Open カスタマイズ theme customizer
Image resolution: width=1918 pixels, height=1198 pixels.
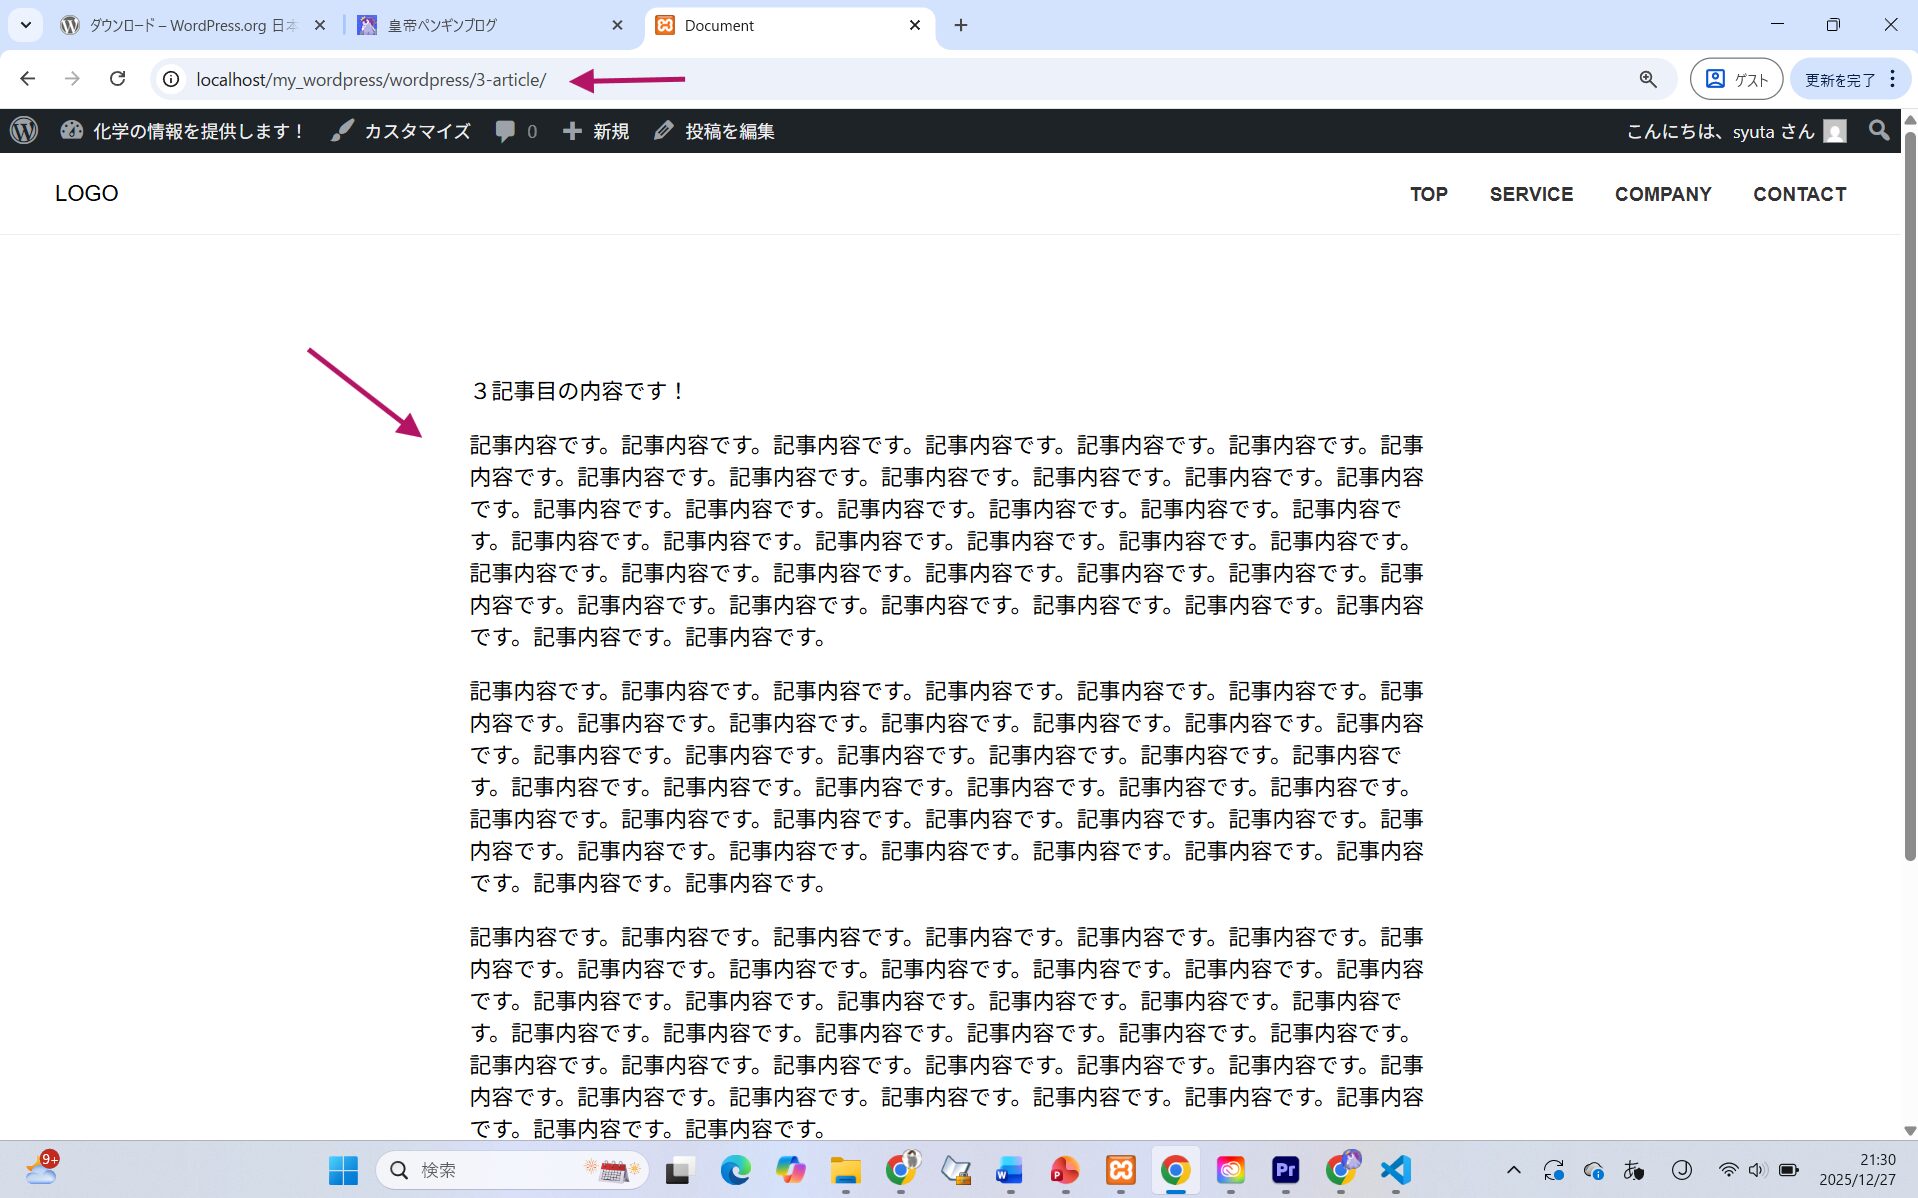point(401,131)
